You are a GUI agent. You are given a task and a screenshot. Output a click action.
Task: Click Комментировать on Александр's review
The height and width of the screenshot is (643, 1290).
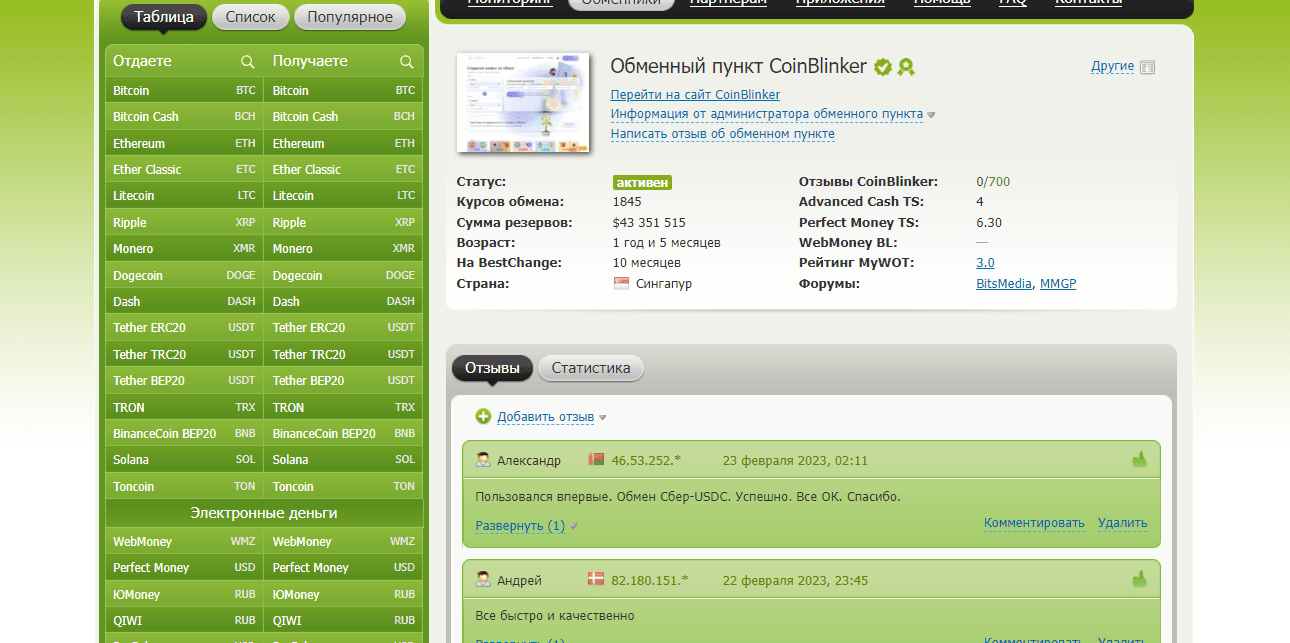click(x=1034, y=523)
